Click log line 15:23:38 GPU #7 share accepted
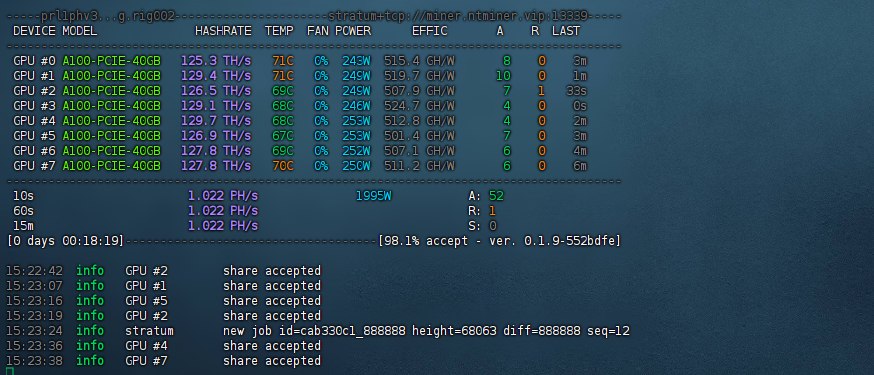 point(163,362)
